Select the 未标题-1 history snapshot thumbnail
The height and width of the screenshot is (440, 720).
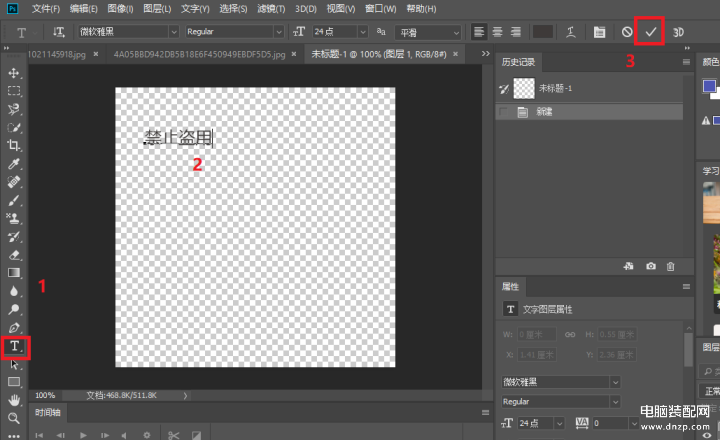[x=524, y=88]
